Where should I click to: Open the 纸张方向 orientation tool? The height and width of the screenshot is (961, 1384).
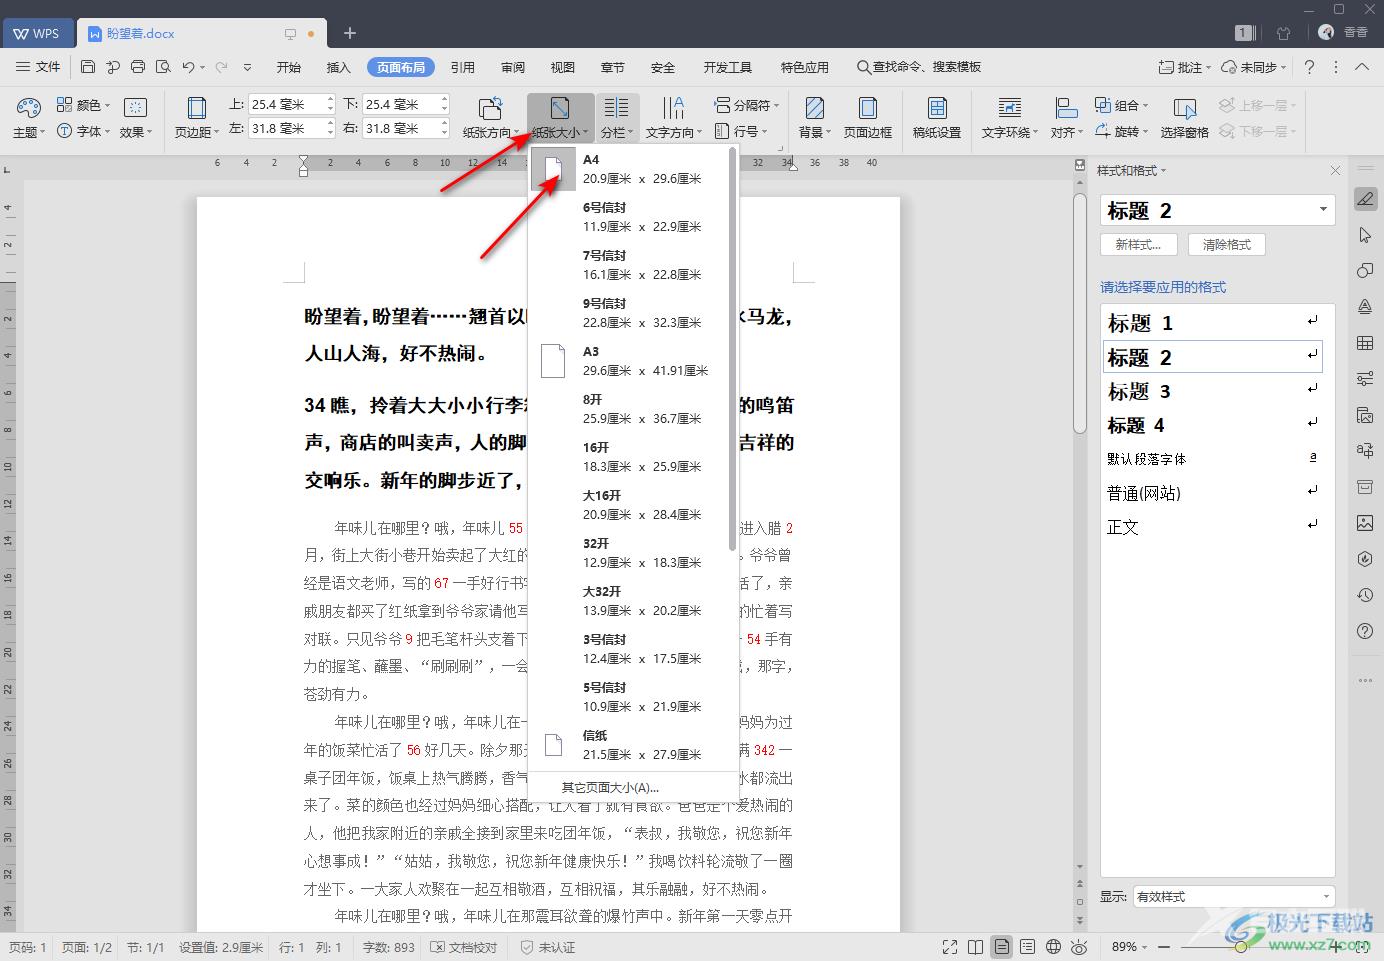point(490,117)
